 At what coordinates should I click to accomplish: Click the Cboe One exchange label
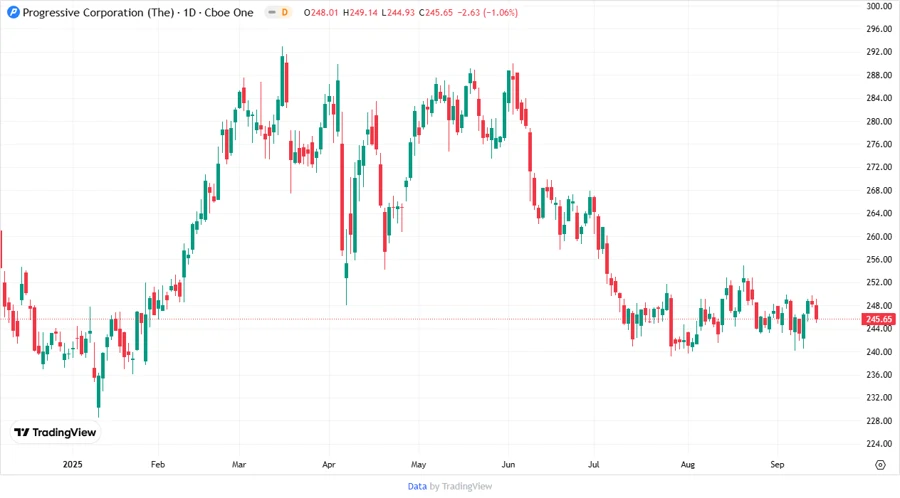[229, 13]
